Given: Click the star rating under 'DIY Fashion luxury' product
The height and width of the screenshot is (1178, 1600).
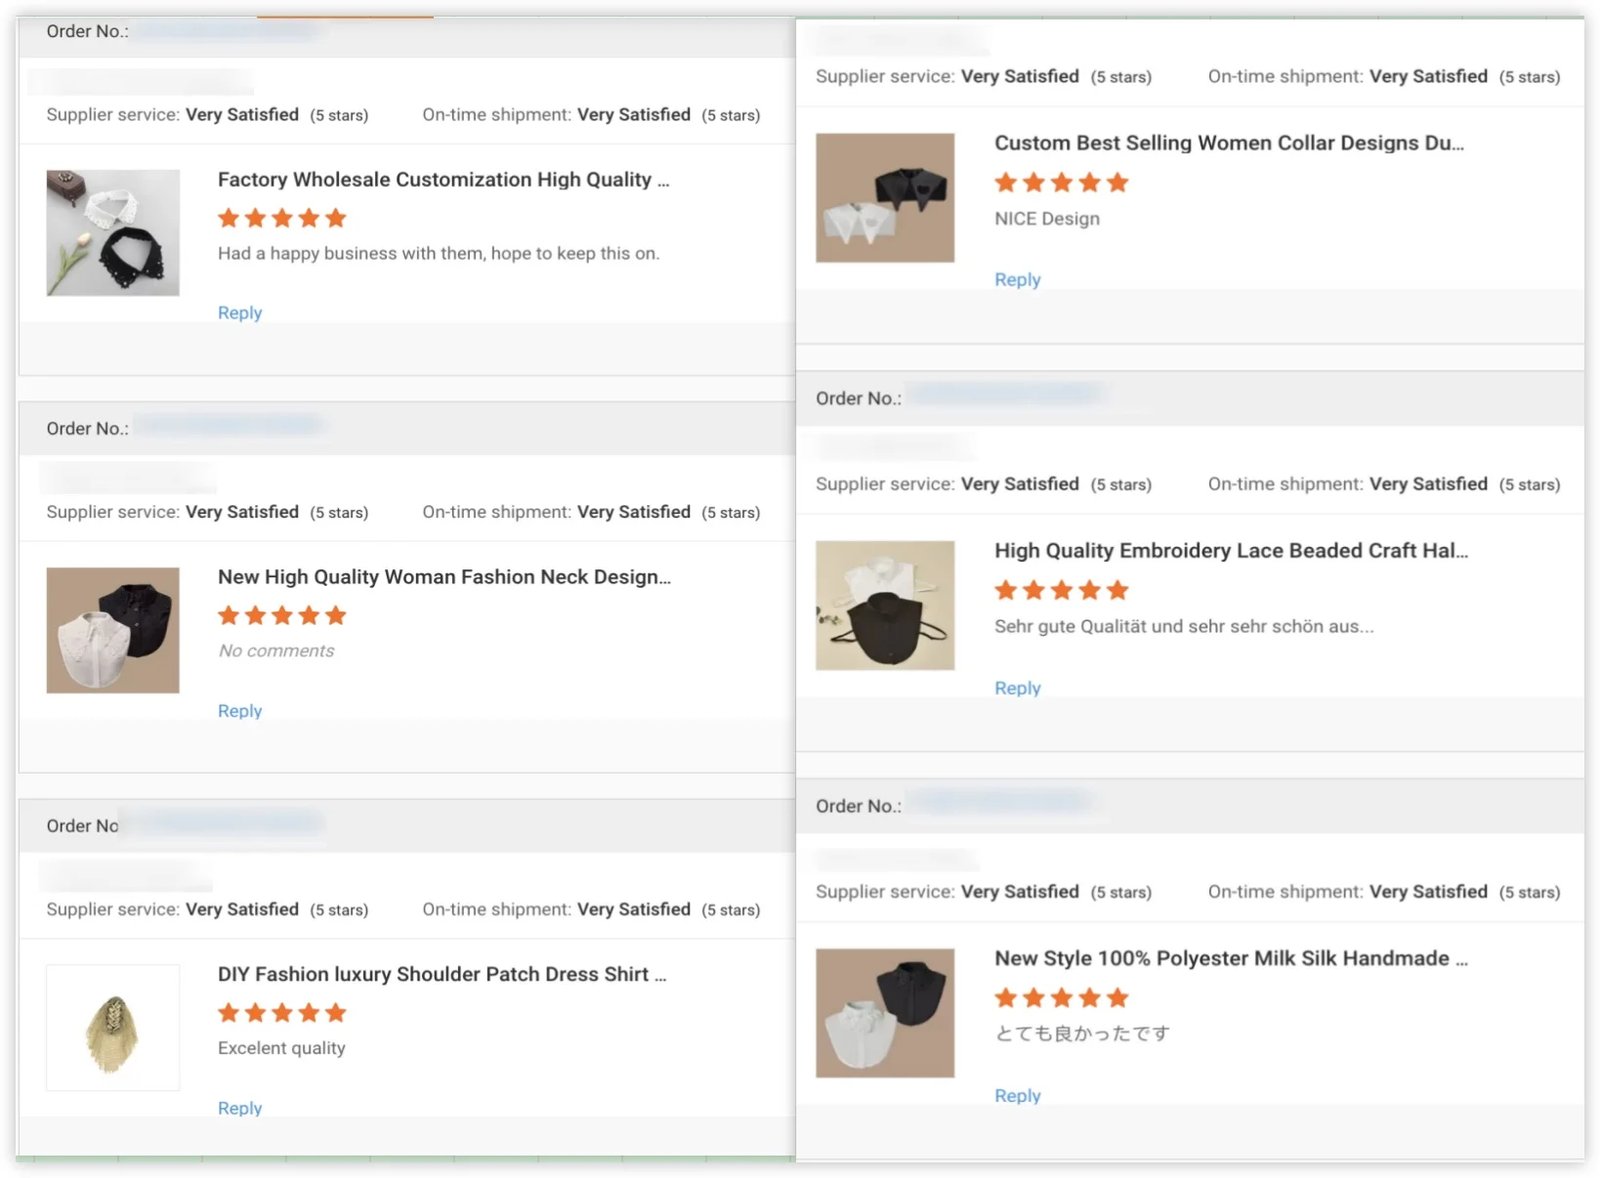Looking at the screenshot, I should pos(282,1013).
